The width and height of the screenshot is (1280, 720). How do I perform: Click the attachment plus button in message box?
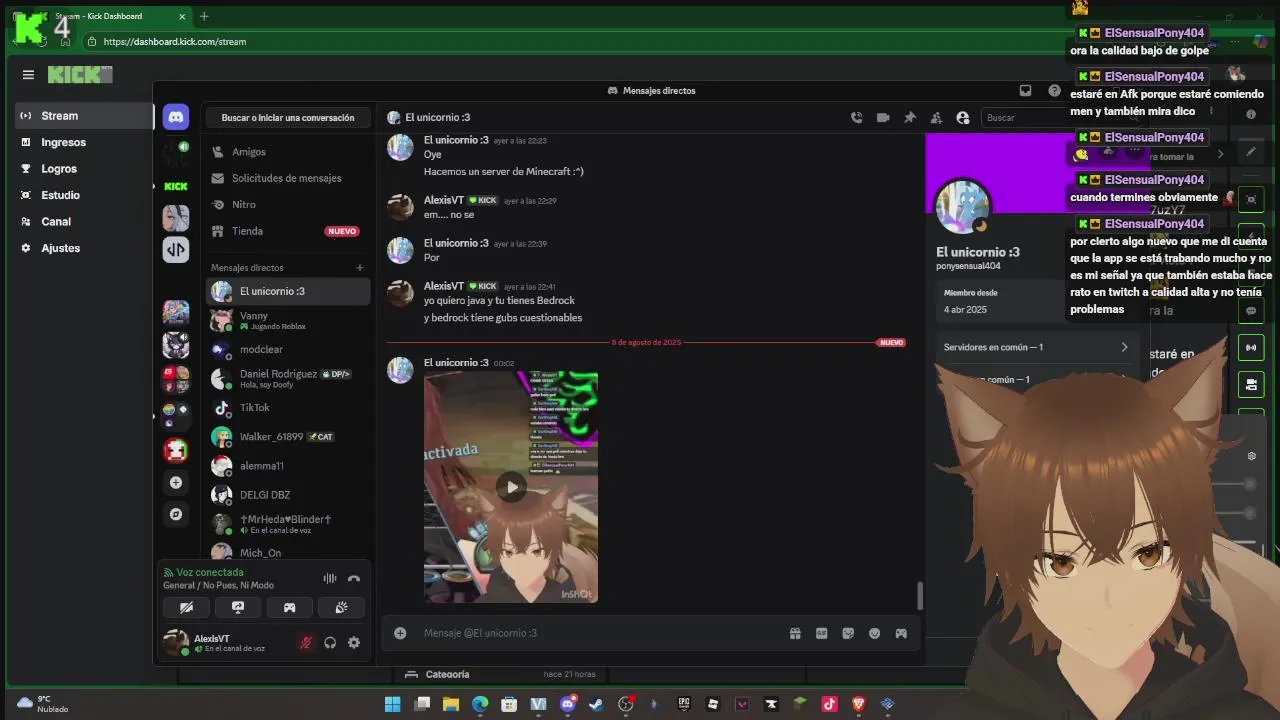pos(400,633)
